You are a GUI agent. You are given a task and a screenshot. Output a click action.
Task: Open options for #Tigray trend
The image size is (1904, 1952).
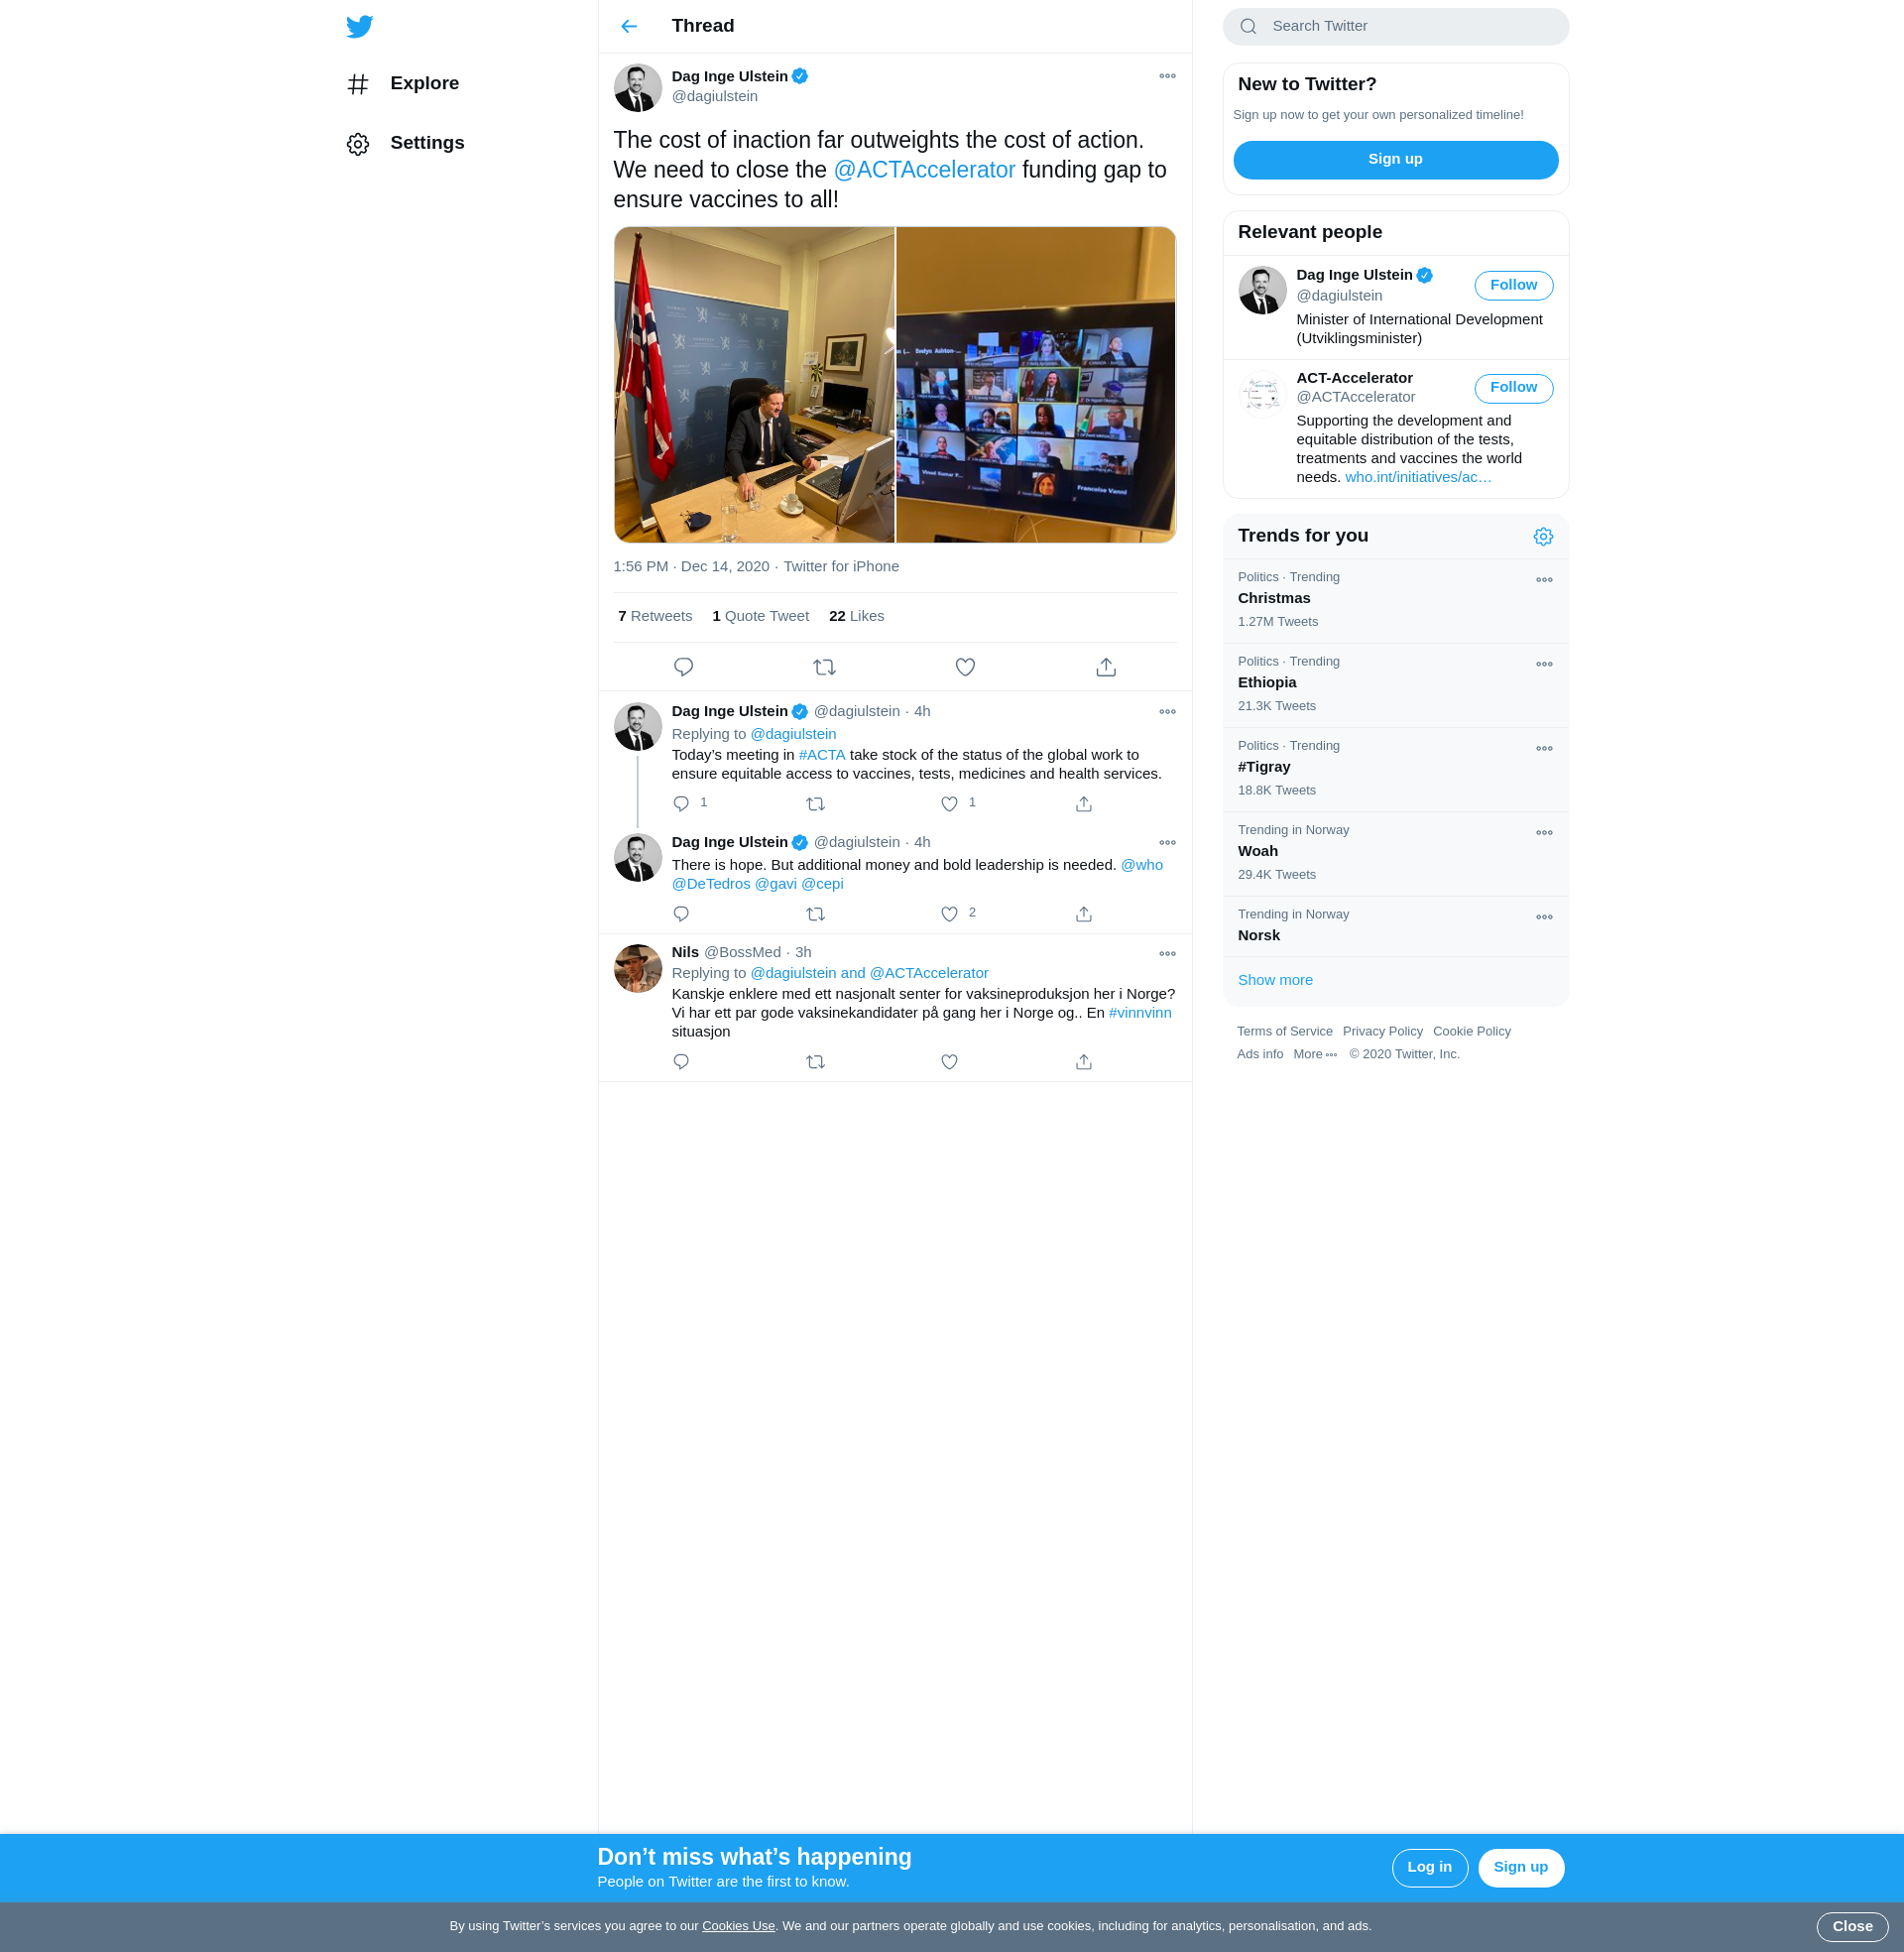point(1544,748)
